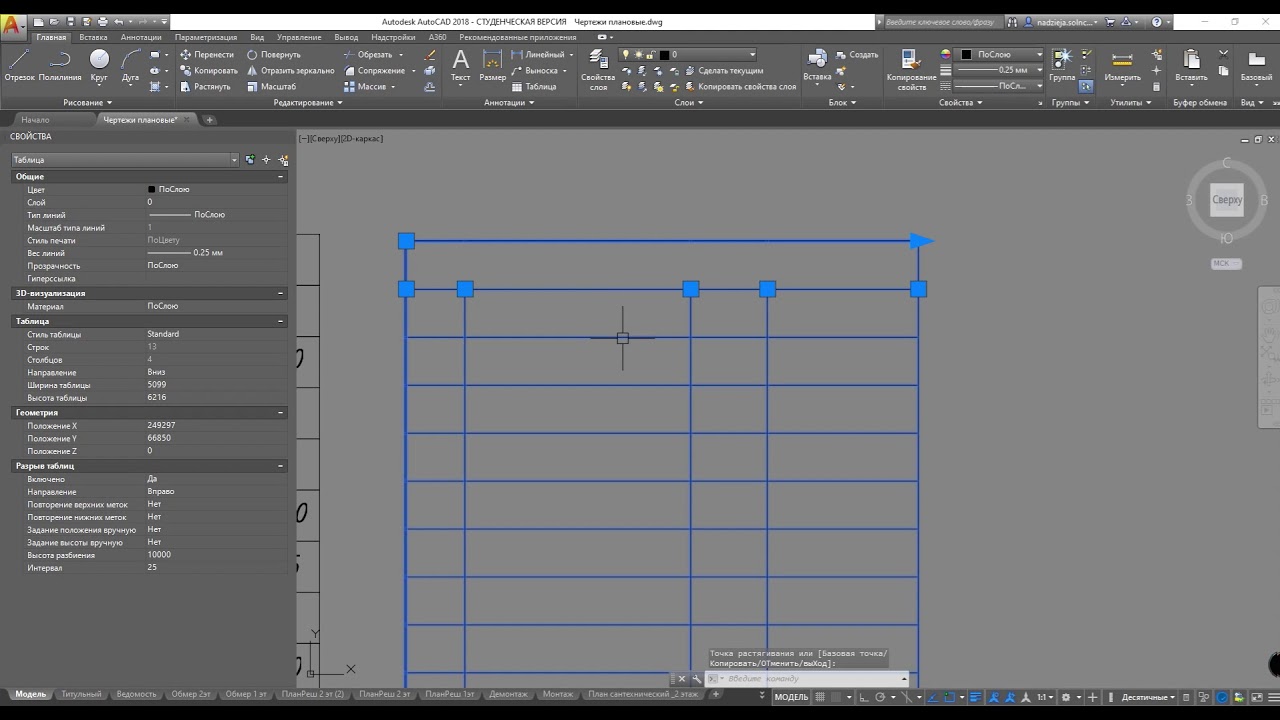Expand the Рисование panel flyout
The image size is (1280, 720).
click(88, 102)
